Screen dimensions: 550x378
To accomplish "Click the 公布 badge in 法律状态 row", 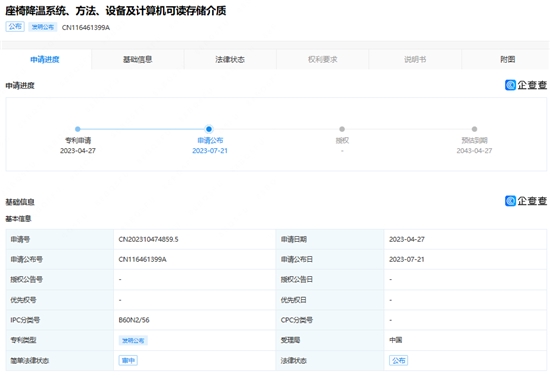I will point(398,360).
